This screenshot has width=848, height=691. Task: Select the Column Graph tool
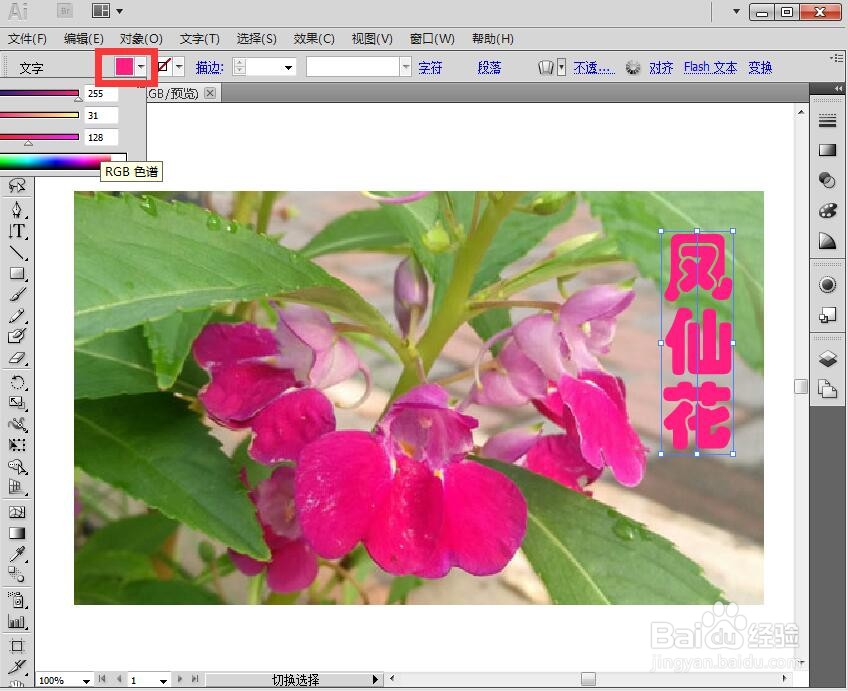(17, 621)
